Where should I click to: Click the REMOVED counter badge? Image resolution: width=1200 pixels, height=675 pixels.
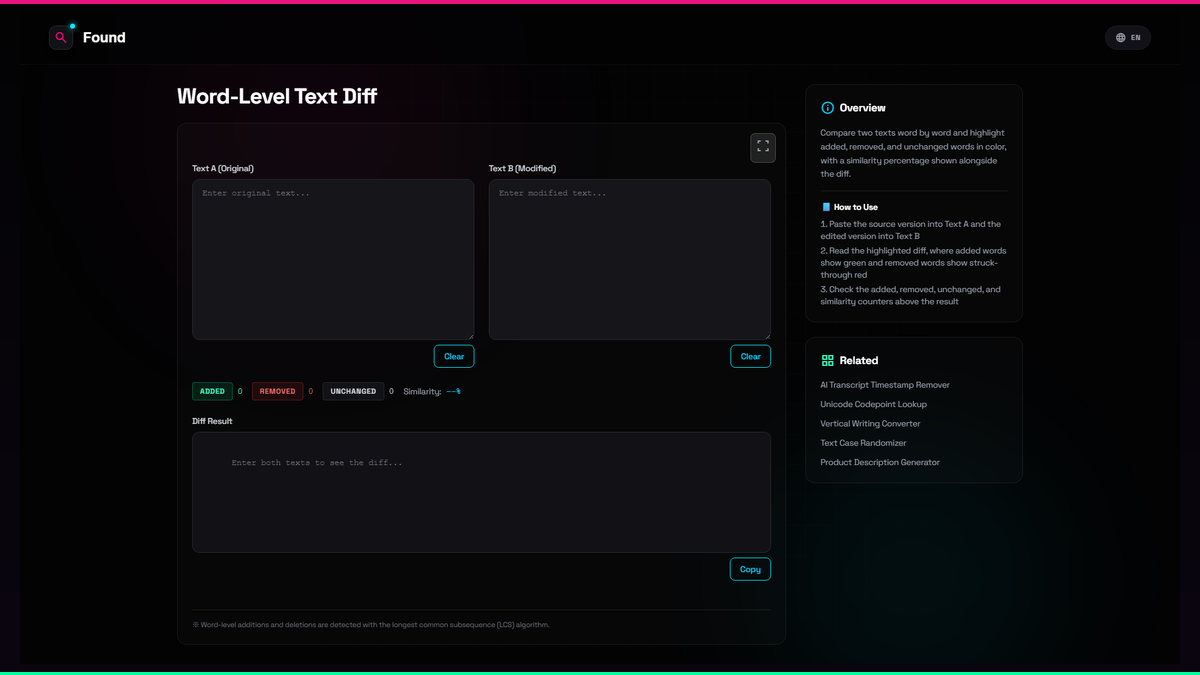coord(277,391)
